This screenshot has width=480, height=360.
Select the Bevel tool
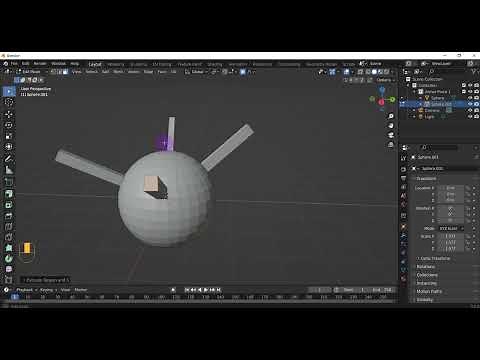(x=9, y=216)
